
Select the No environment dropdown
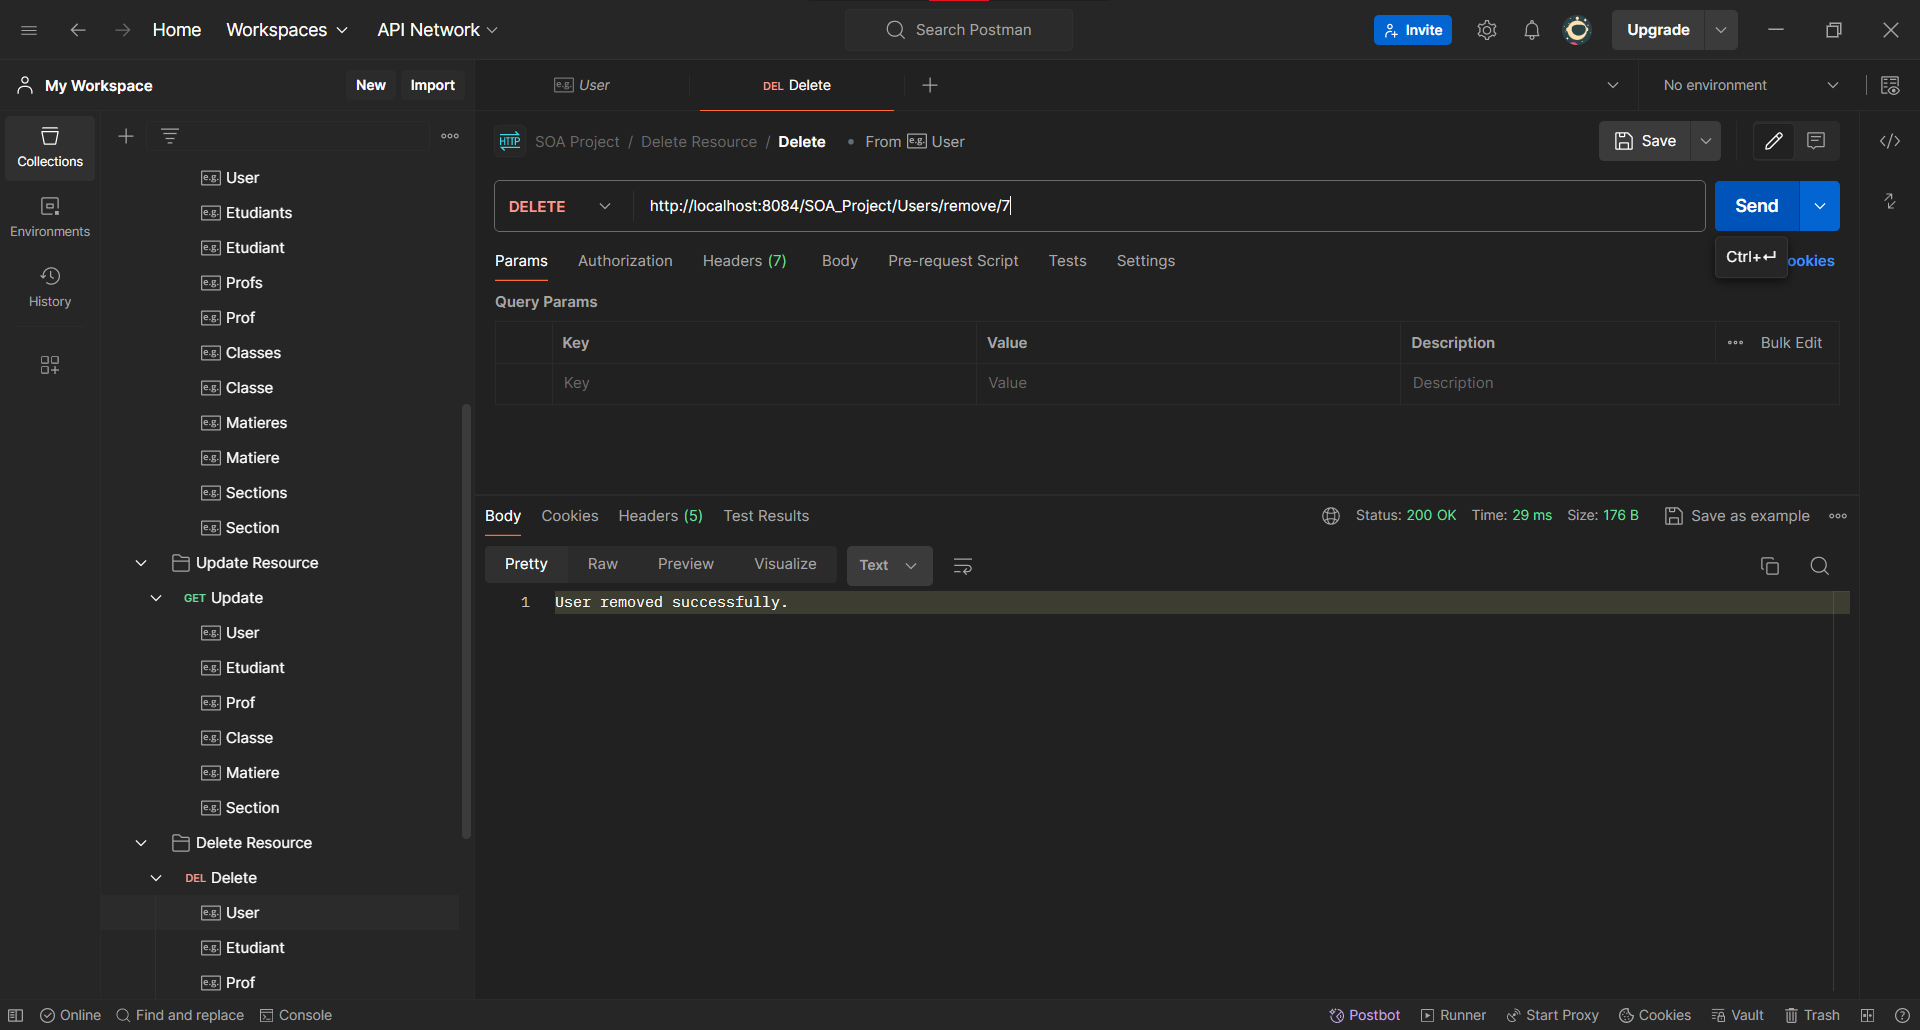point(1750,85)
